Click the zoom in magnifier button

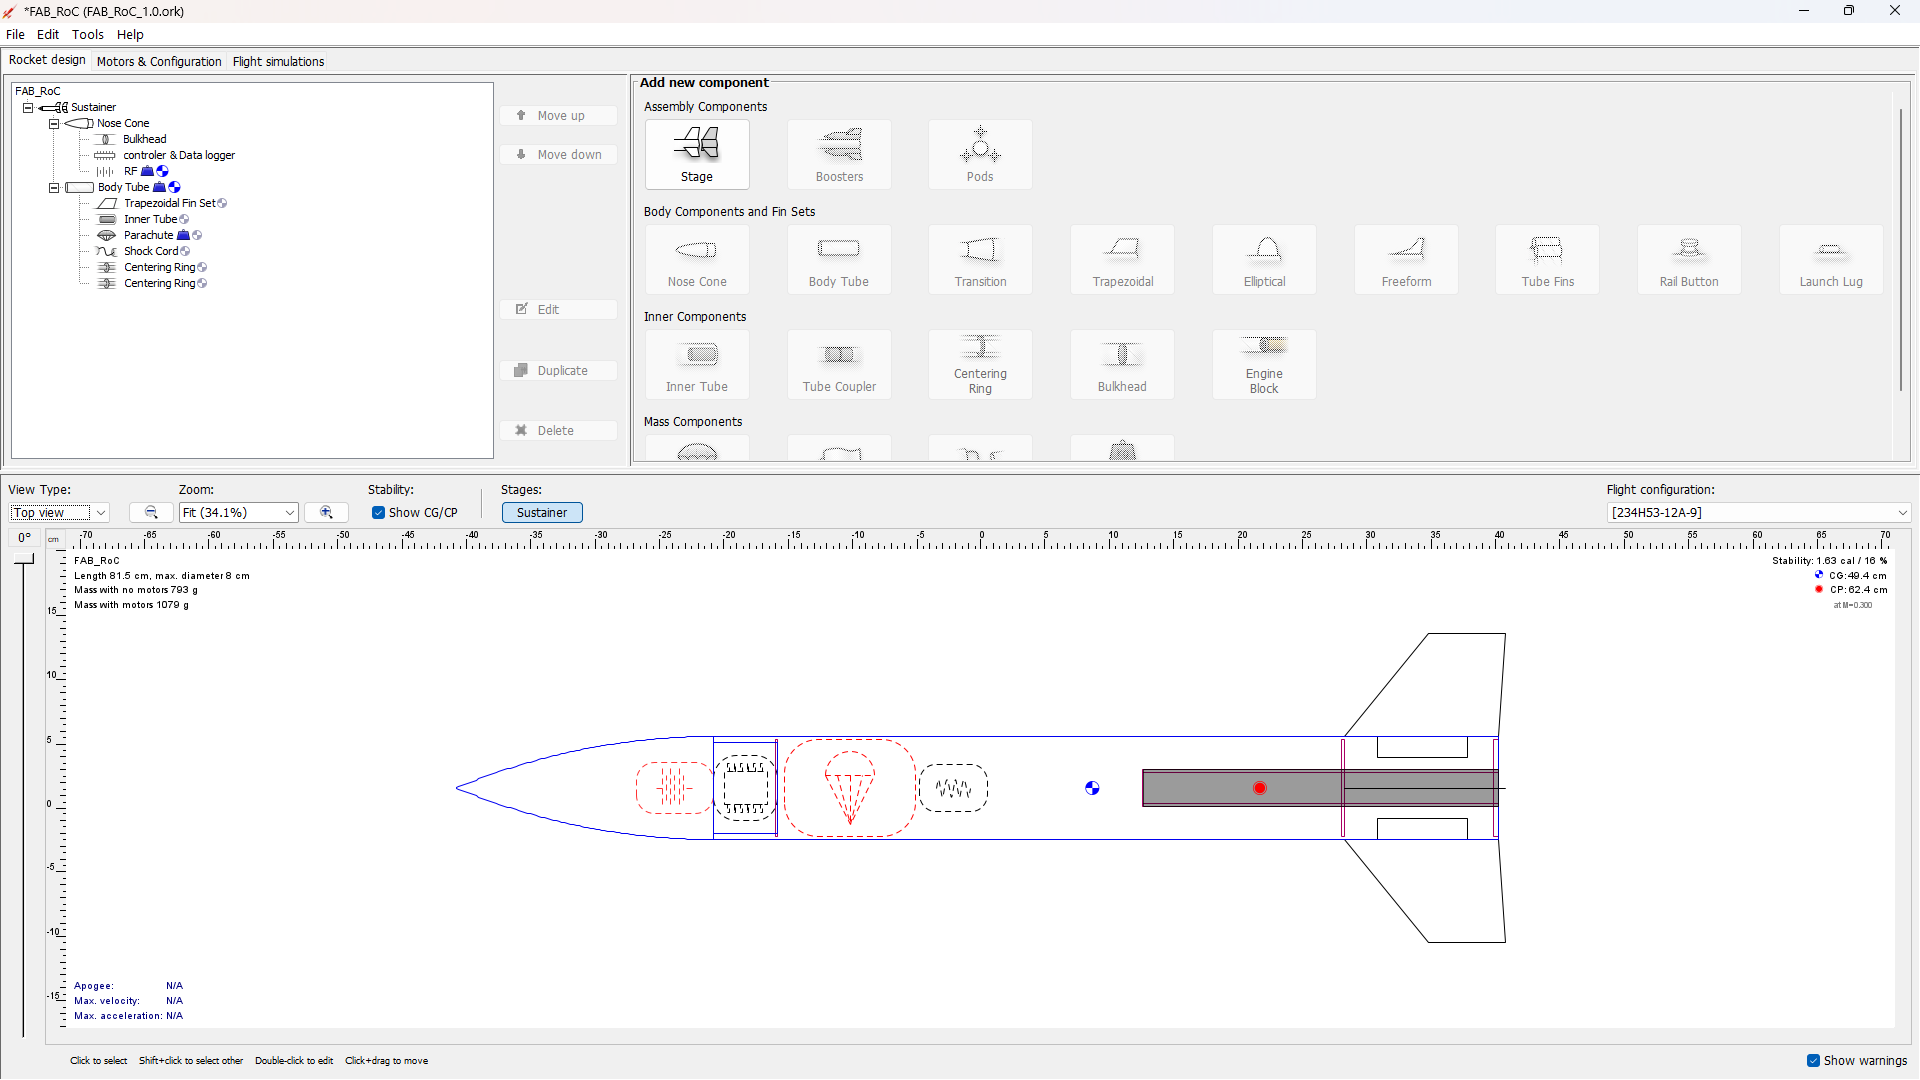coord(326,512)
